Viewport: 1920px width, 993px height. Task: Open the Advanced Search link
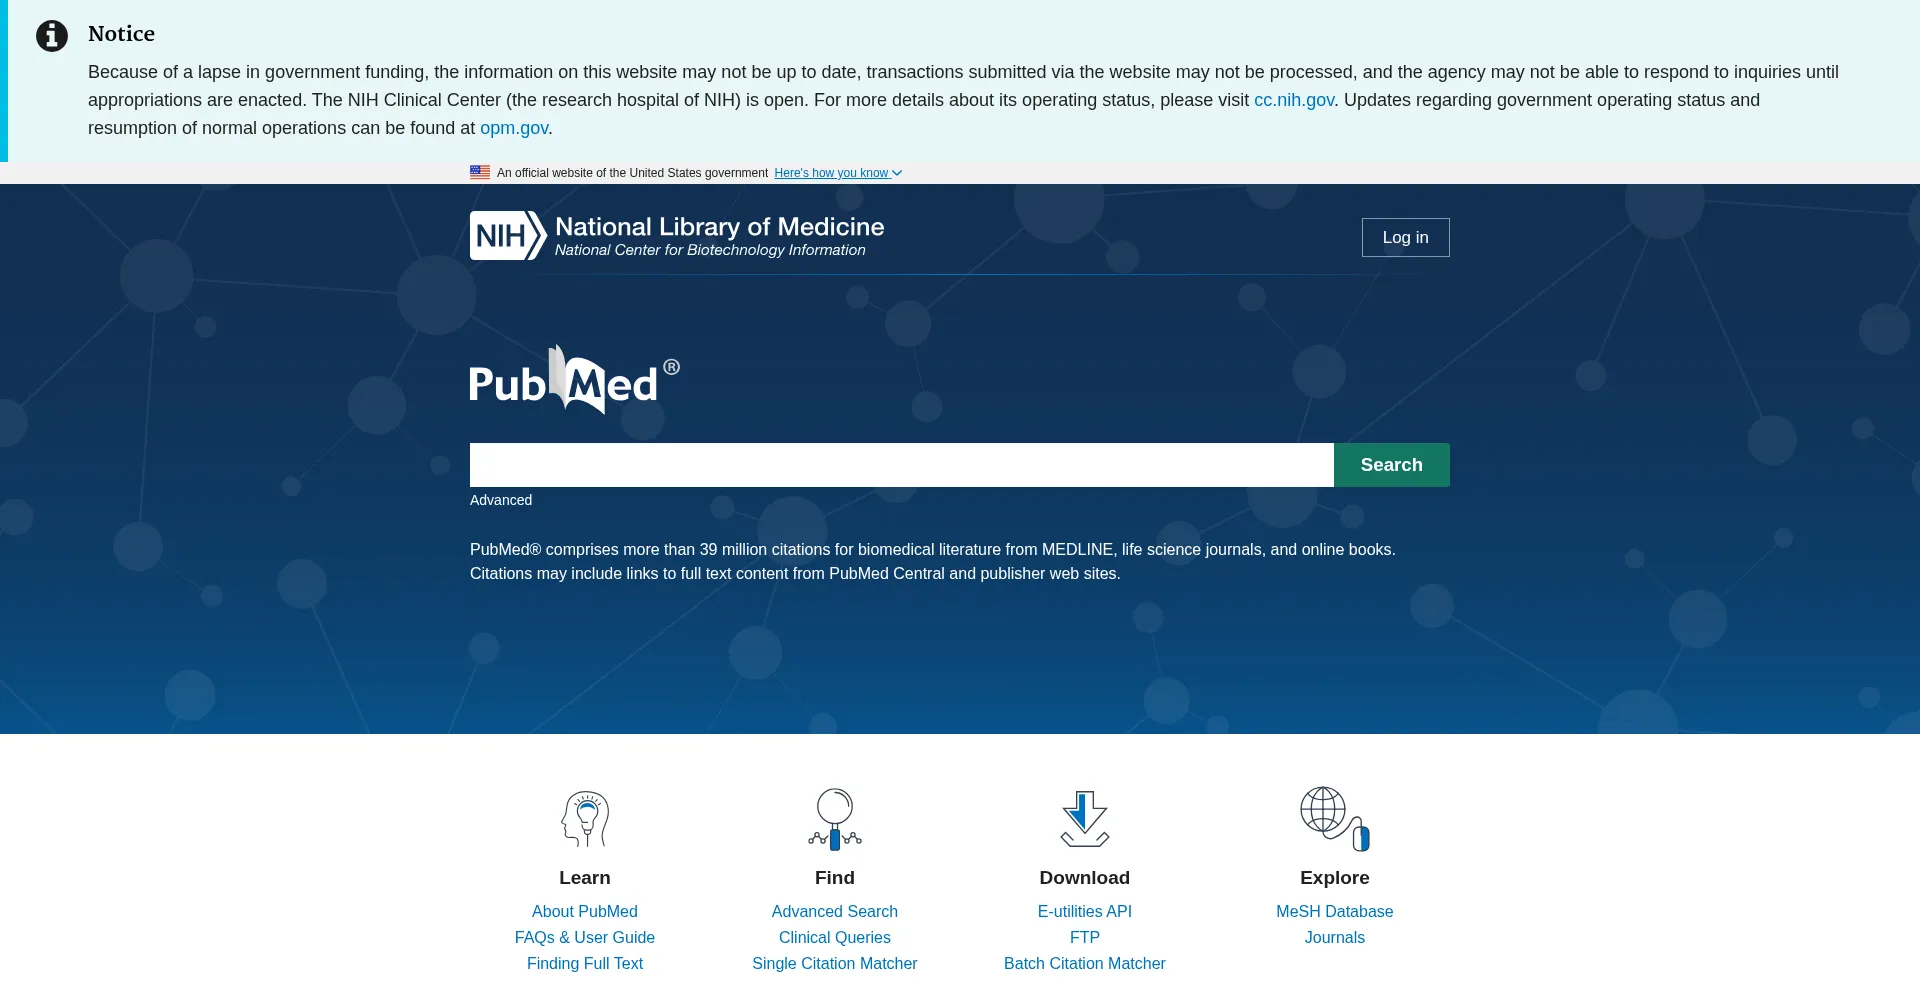tap(835, 911)
